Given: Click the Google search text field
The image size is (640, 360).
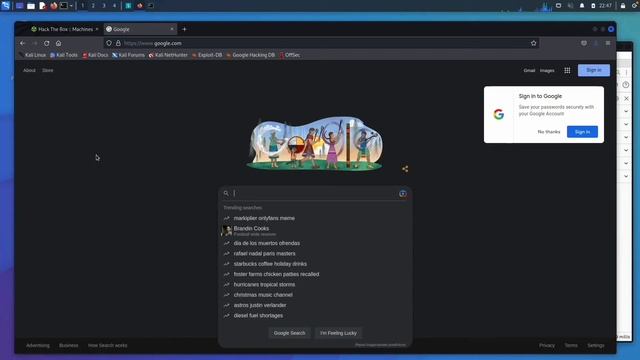Looking at the screenshot, I should click(x=315, y=193).
